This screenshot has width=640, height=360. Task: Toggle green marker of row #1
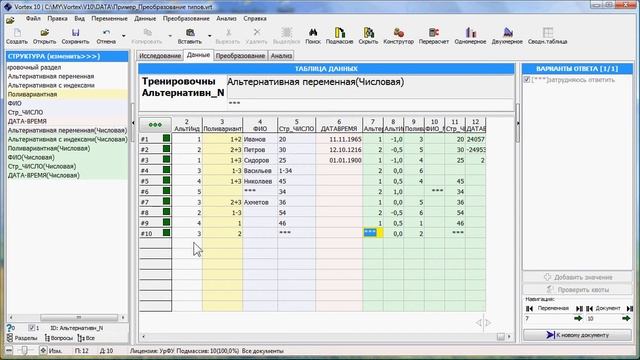click(166, 138)
